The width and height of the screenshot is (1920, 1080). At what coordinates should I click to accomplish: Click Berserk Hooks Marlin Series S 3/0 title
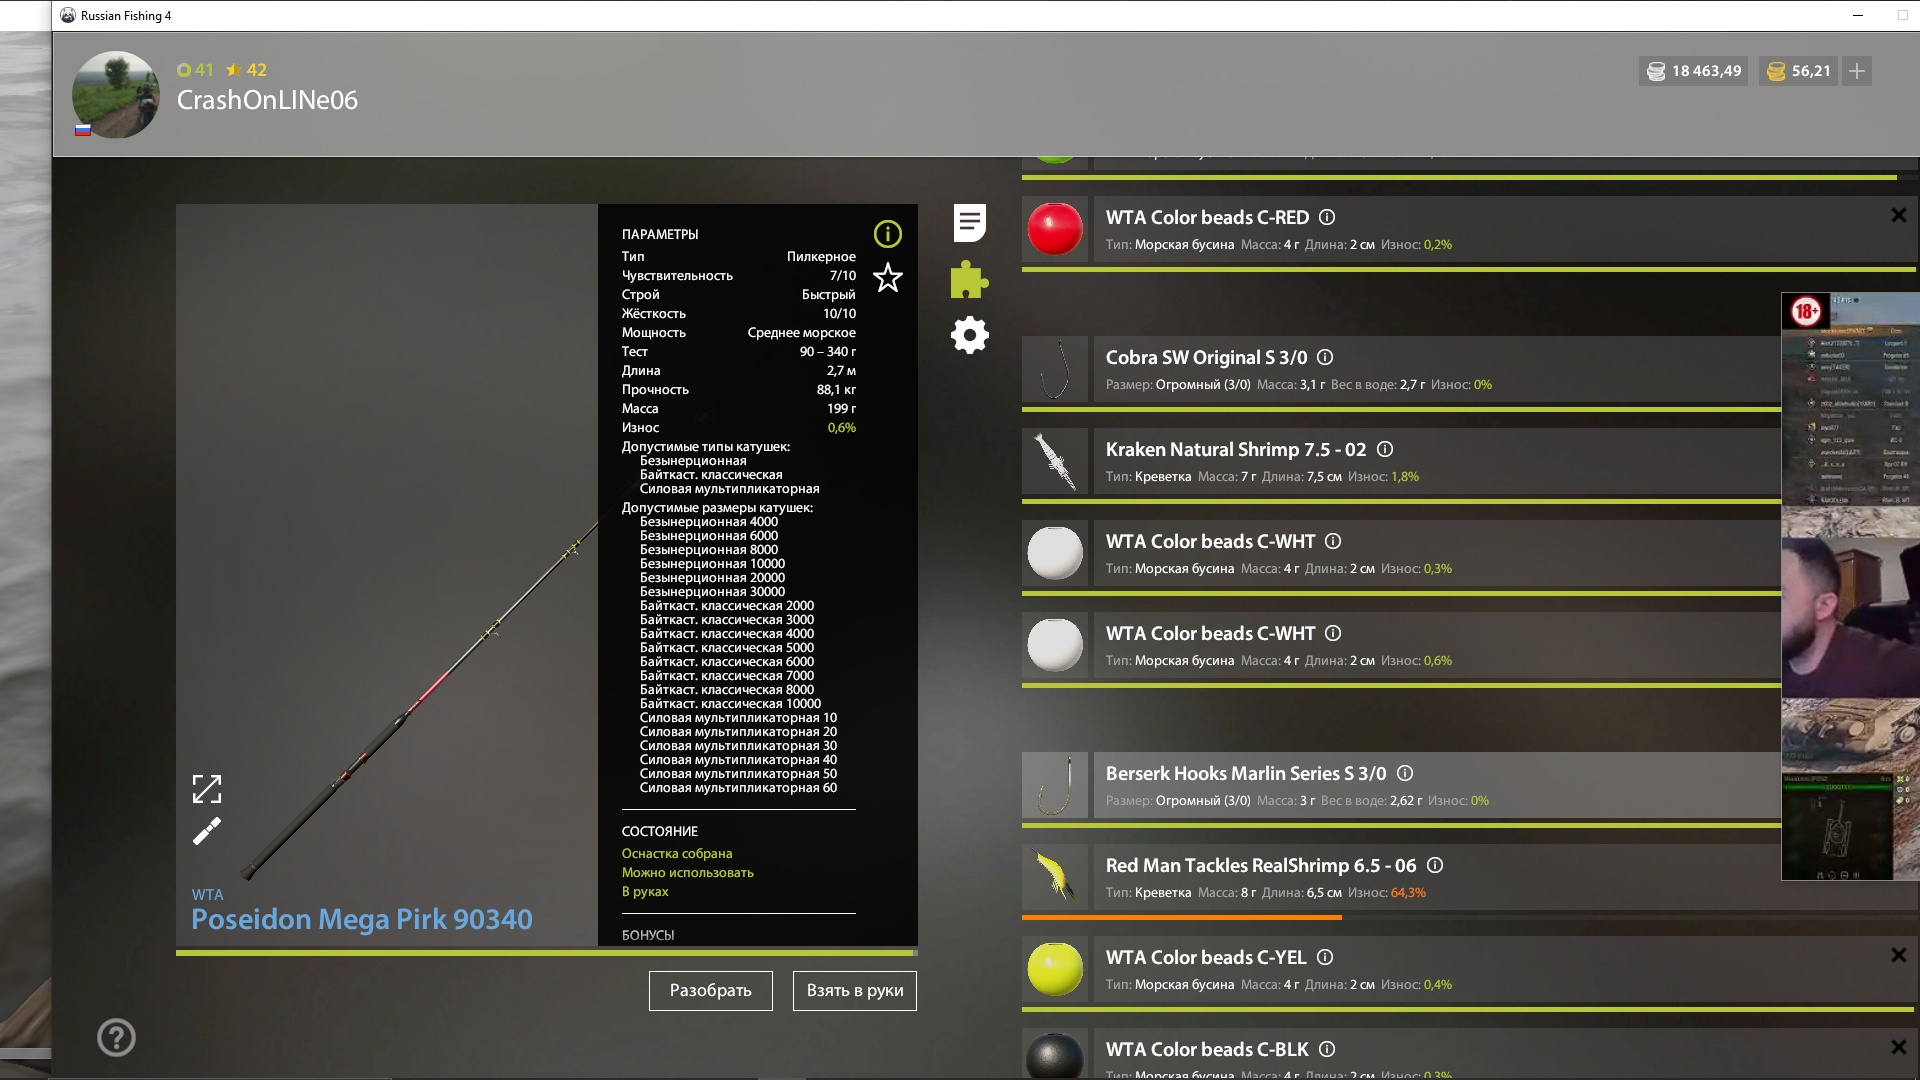coord(1246,773)
